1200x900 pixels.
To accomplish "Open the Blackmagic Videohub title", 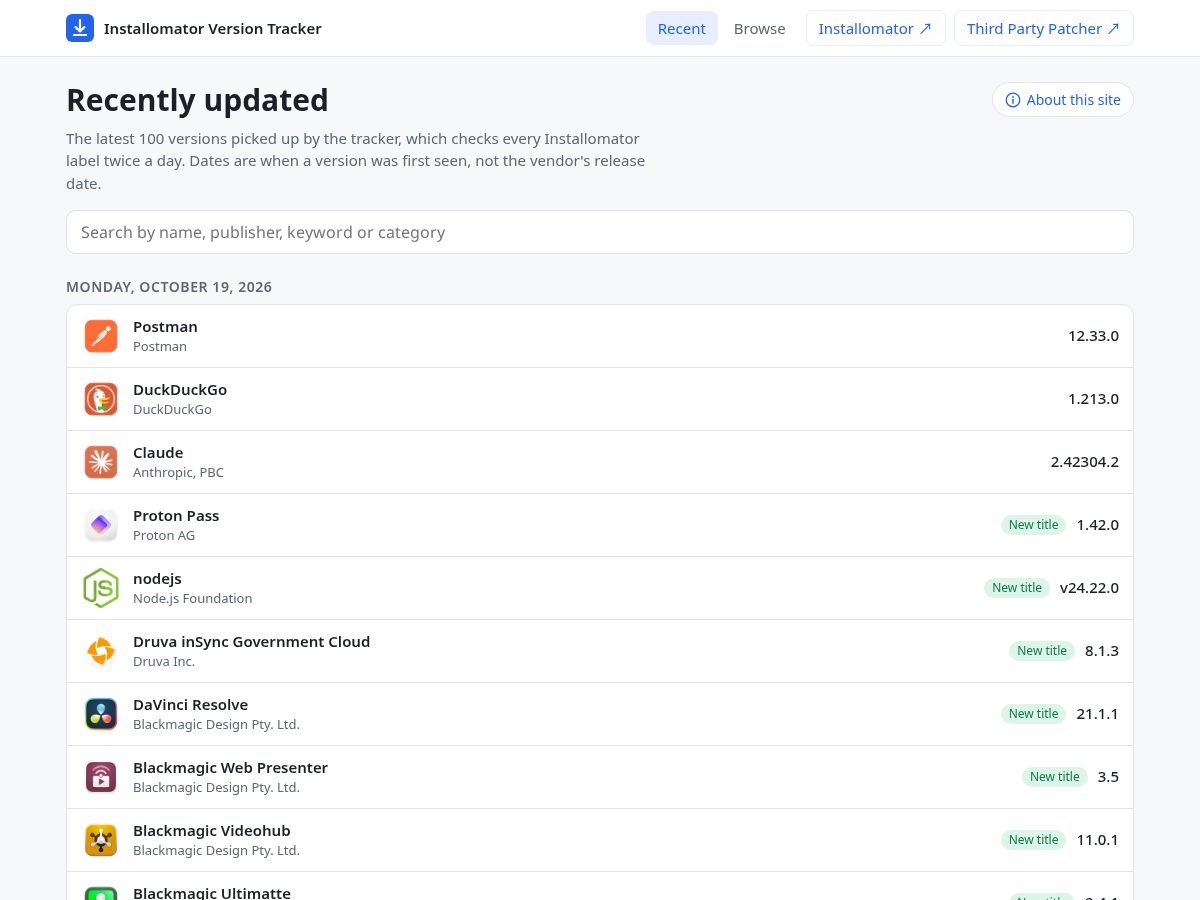I will tap(212, 831).
